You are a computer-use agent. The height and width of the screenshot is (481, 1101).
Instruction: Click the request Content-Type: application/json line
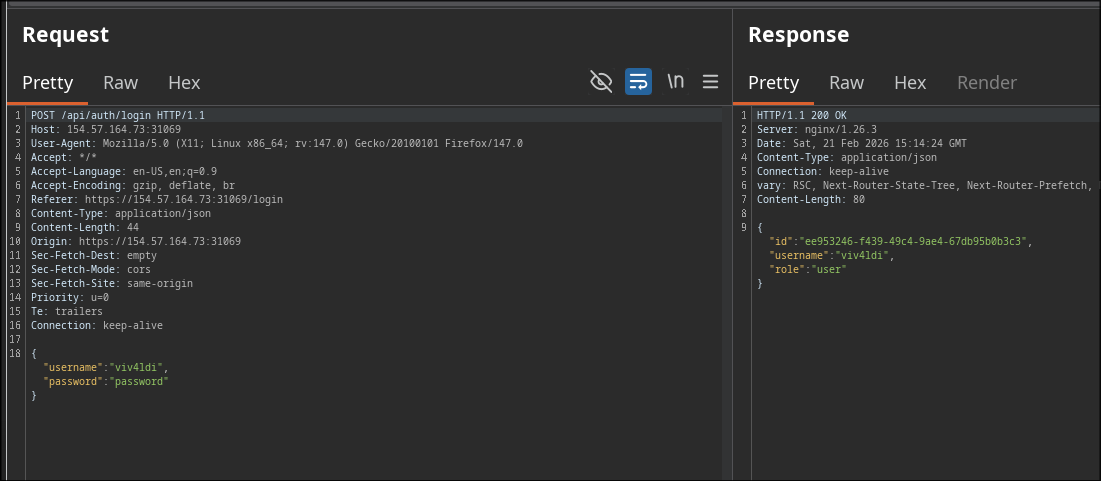coord(121,213)
